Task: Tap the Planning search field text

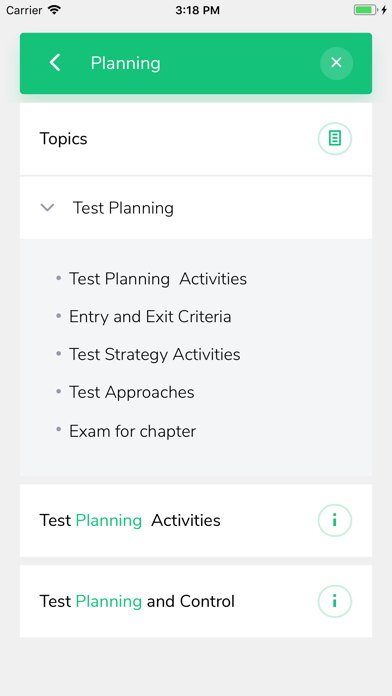Action: point(125,63)
